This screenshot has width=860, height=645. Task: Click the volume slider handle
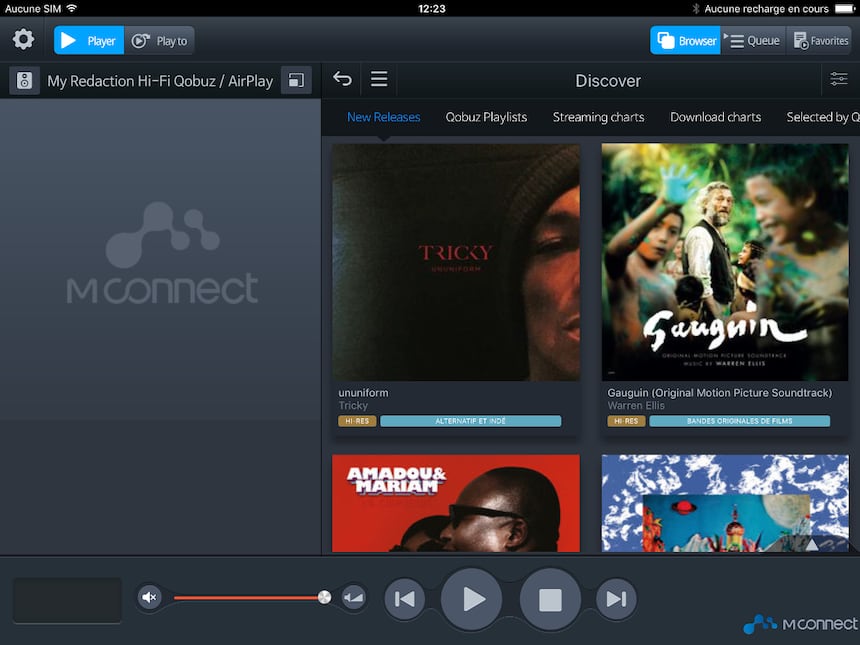[324, 597]
